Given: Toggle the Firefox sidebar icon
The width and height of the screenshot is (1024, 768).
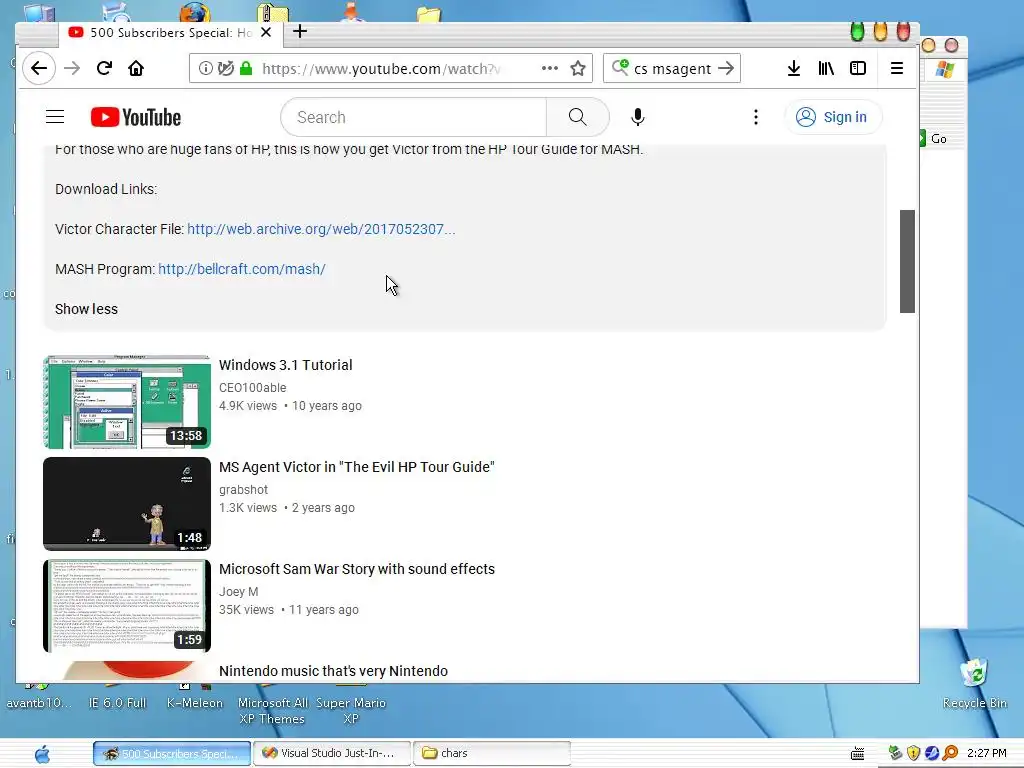Looking at the screenshot, I should point(857,68).
